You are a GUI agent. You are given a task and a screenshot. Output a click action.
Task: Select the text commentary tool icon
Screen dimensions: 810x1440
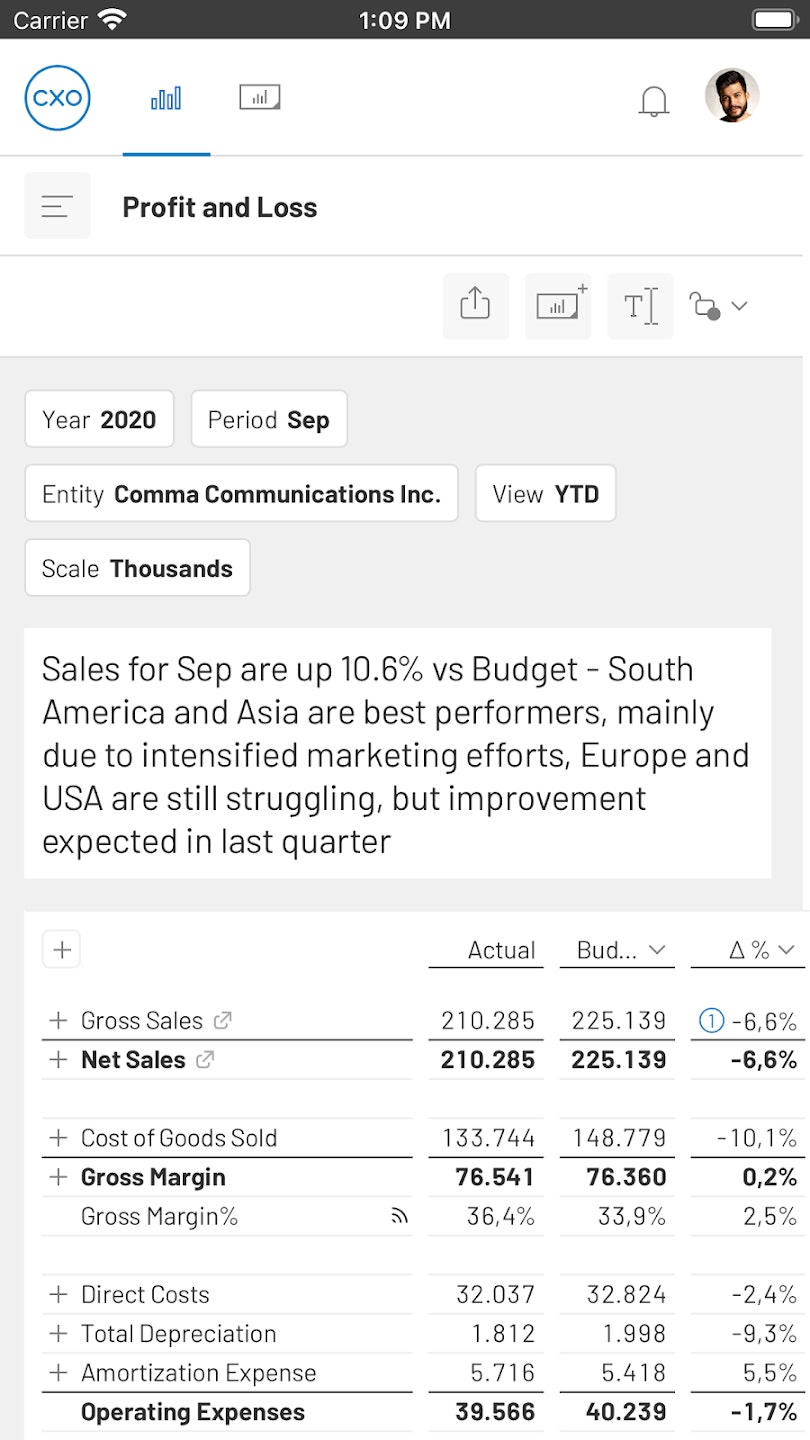tap(640, 305)
